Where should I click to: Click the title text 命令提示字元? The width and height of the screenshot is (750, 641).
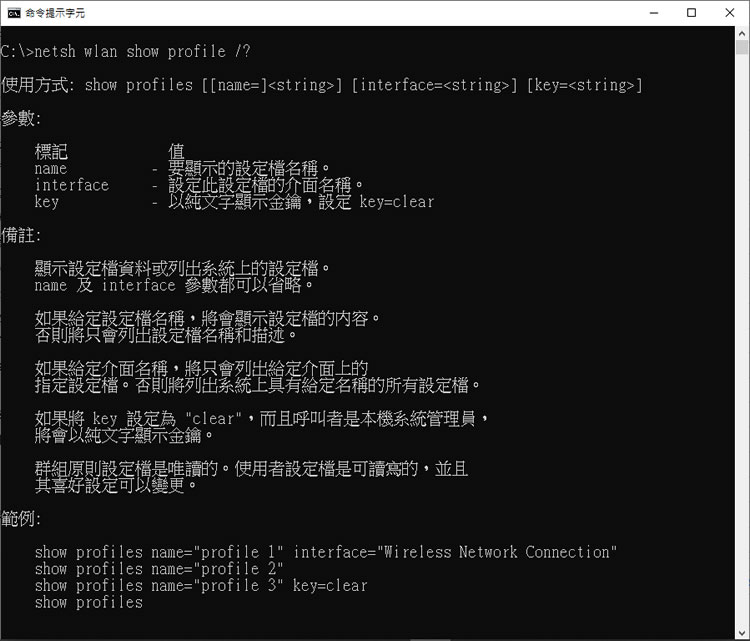coord(55,13)
